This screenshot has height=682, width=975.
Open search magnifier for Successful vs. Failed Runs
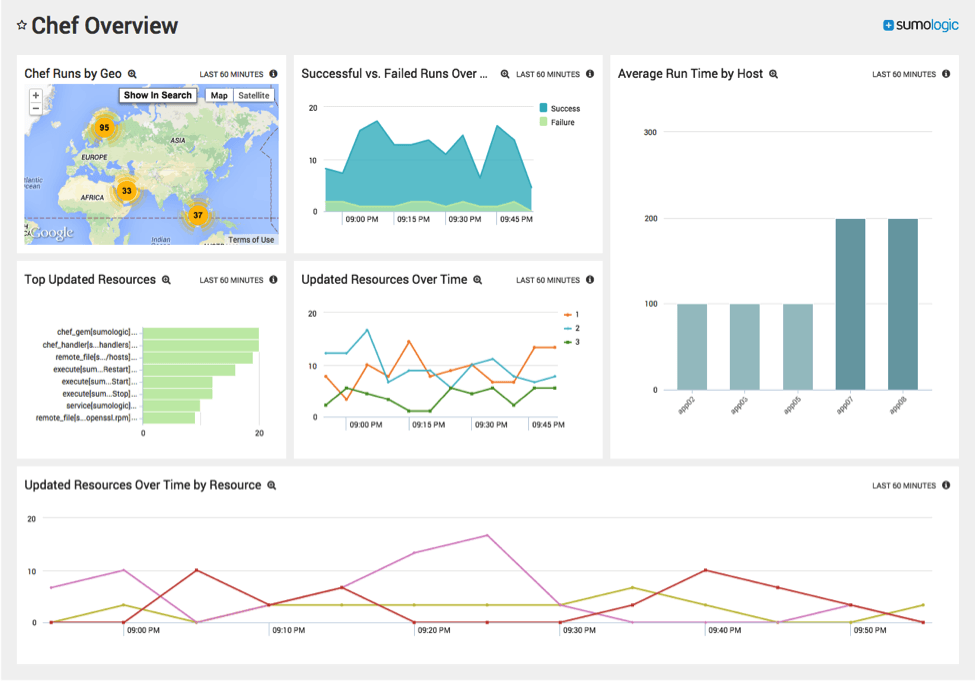pos(505,74)
